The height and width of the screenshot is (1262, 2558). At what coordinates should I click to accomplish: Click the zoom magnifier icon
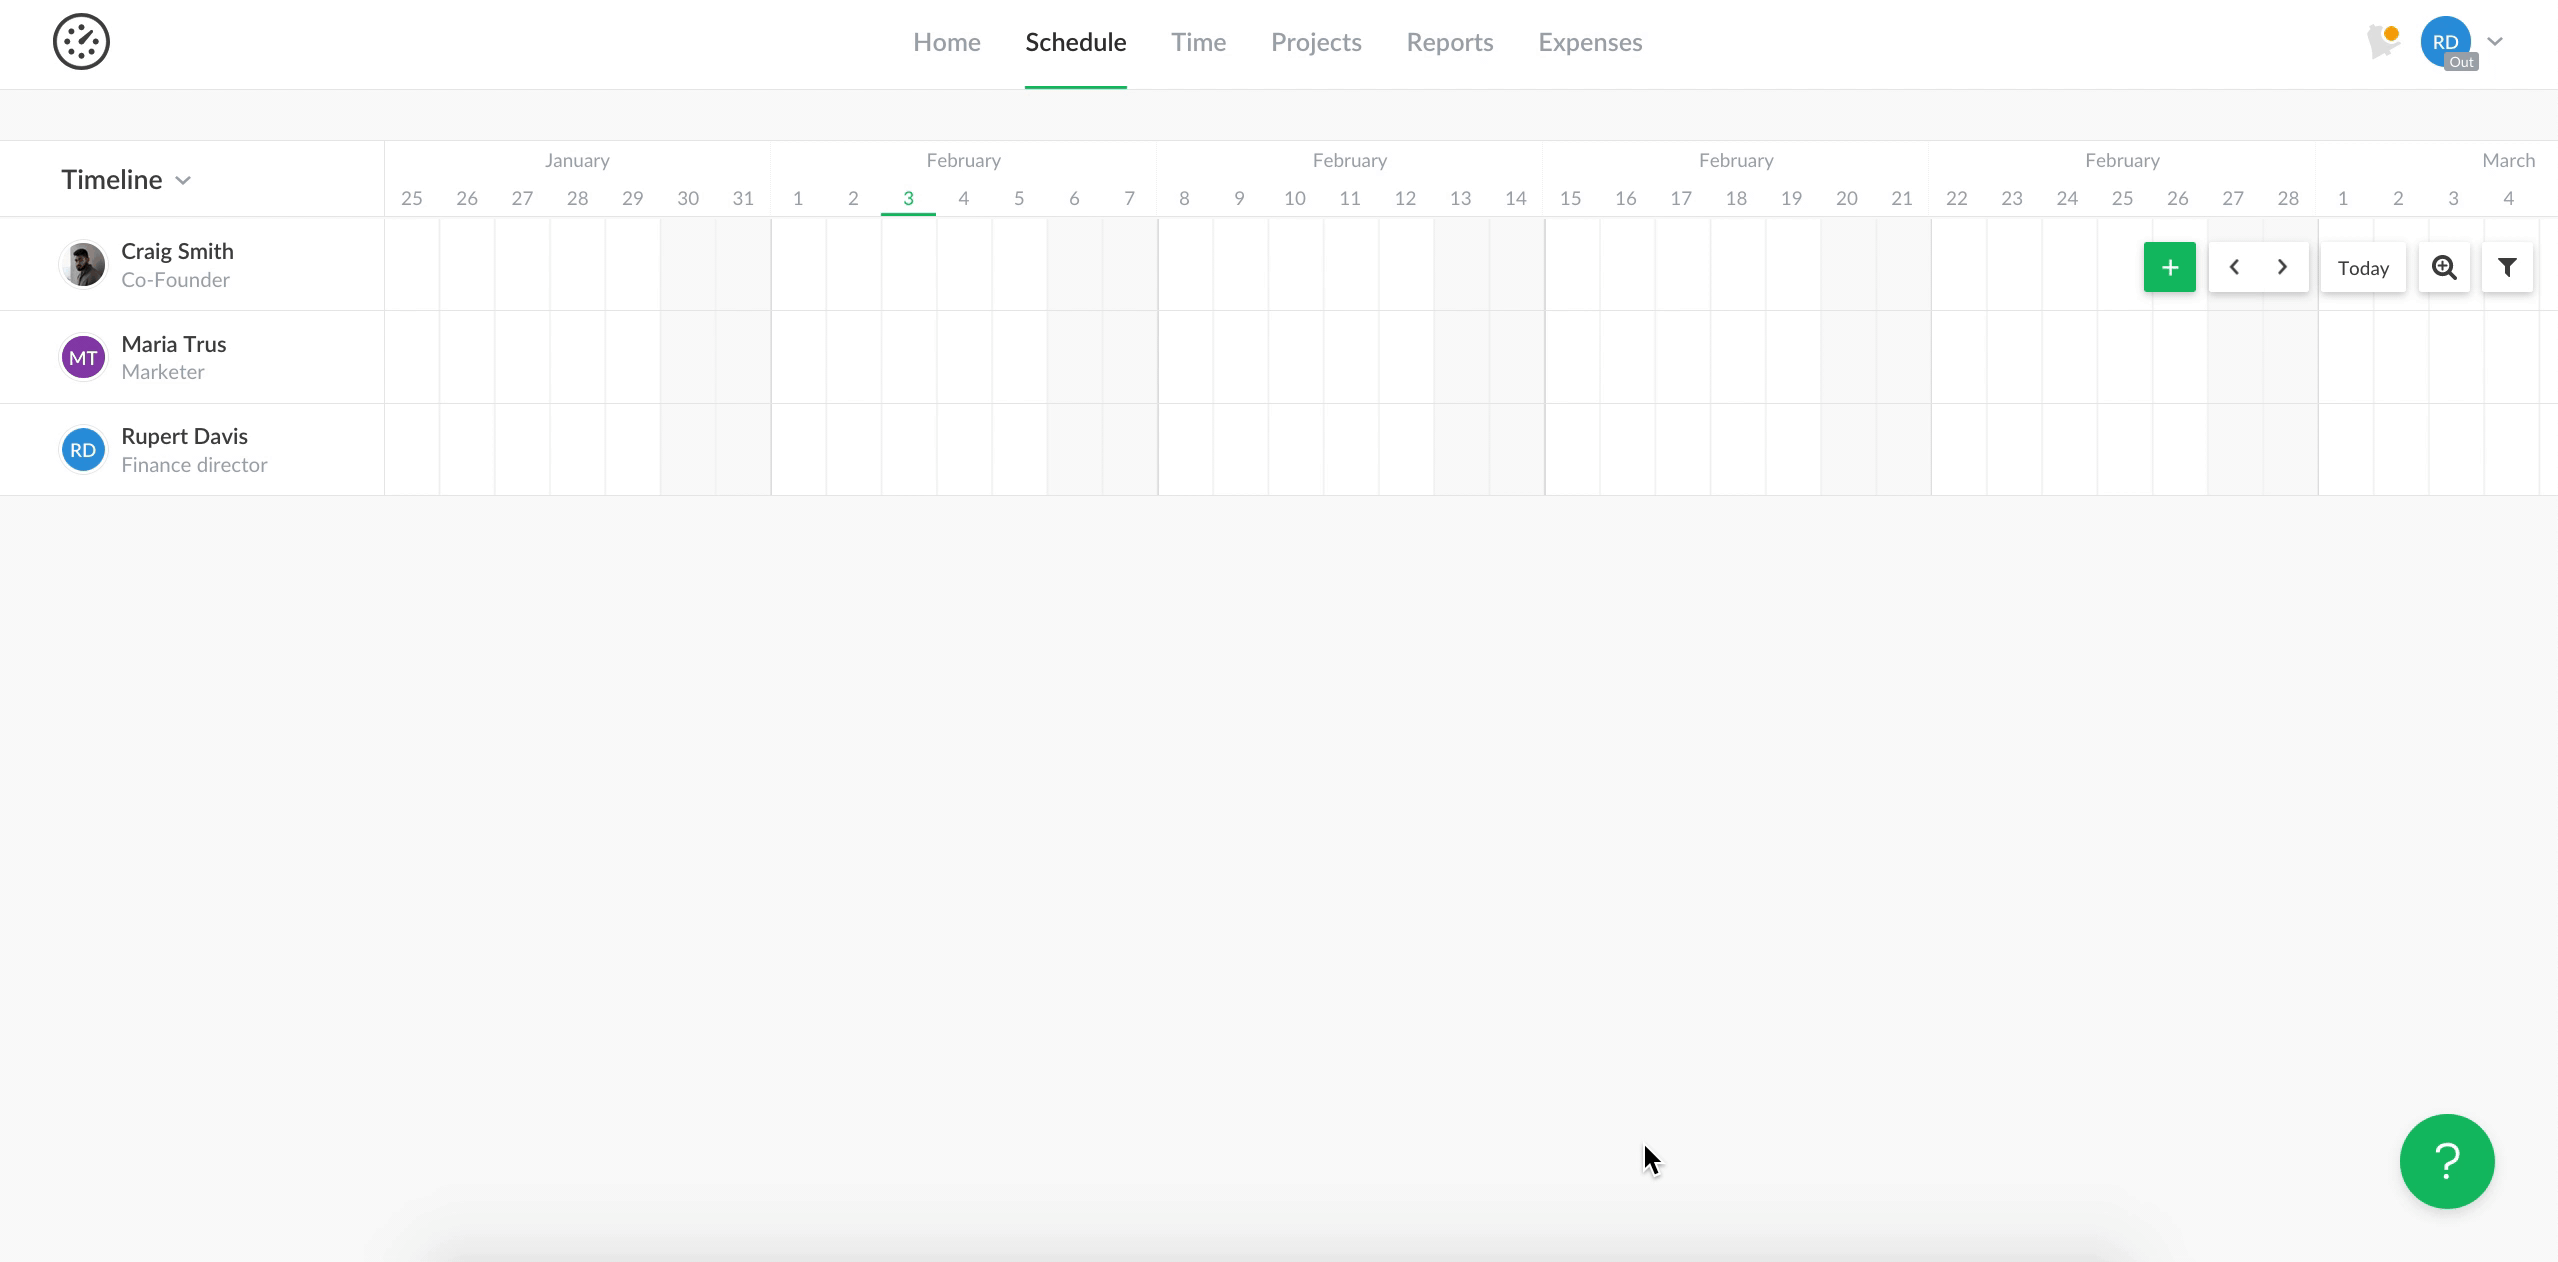[2444, 267]
